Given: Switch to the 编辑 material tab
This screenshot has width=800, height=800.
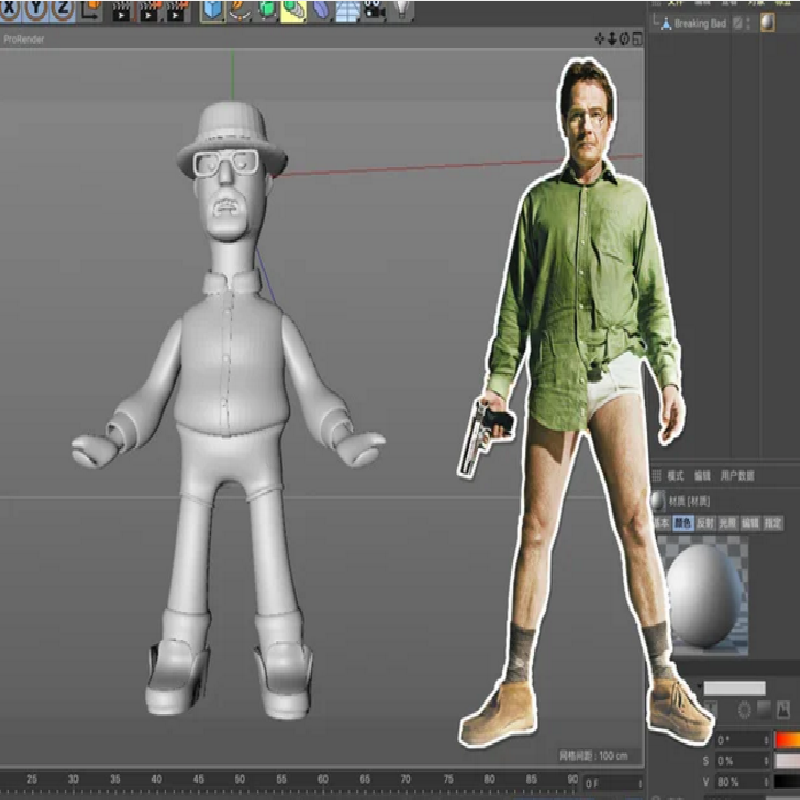Looking at the screenshot, I should 749,523.
